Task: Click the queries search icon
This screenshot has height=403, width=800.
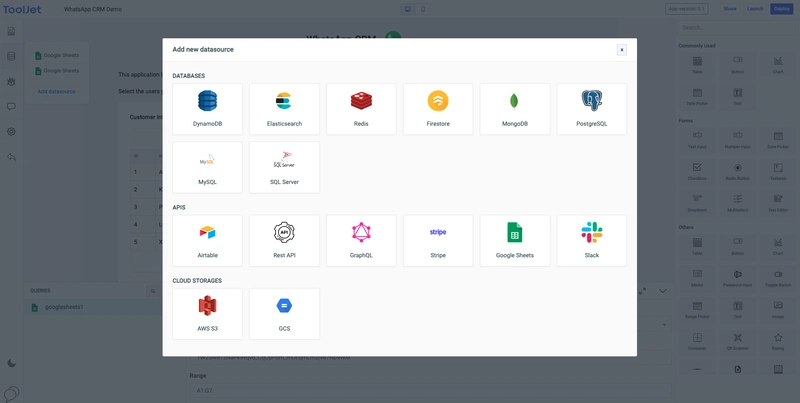Action: click(153, 291)
